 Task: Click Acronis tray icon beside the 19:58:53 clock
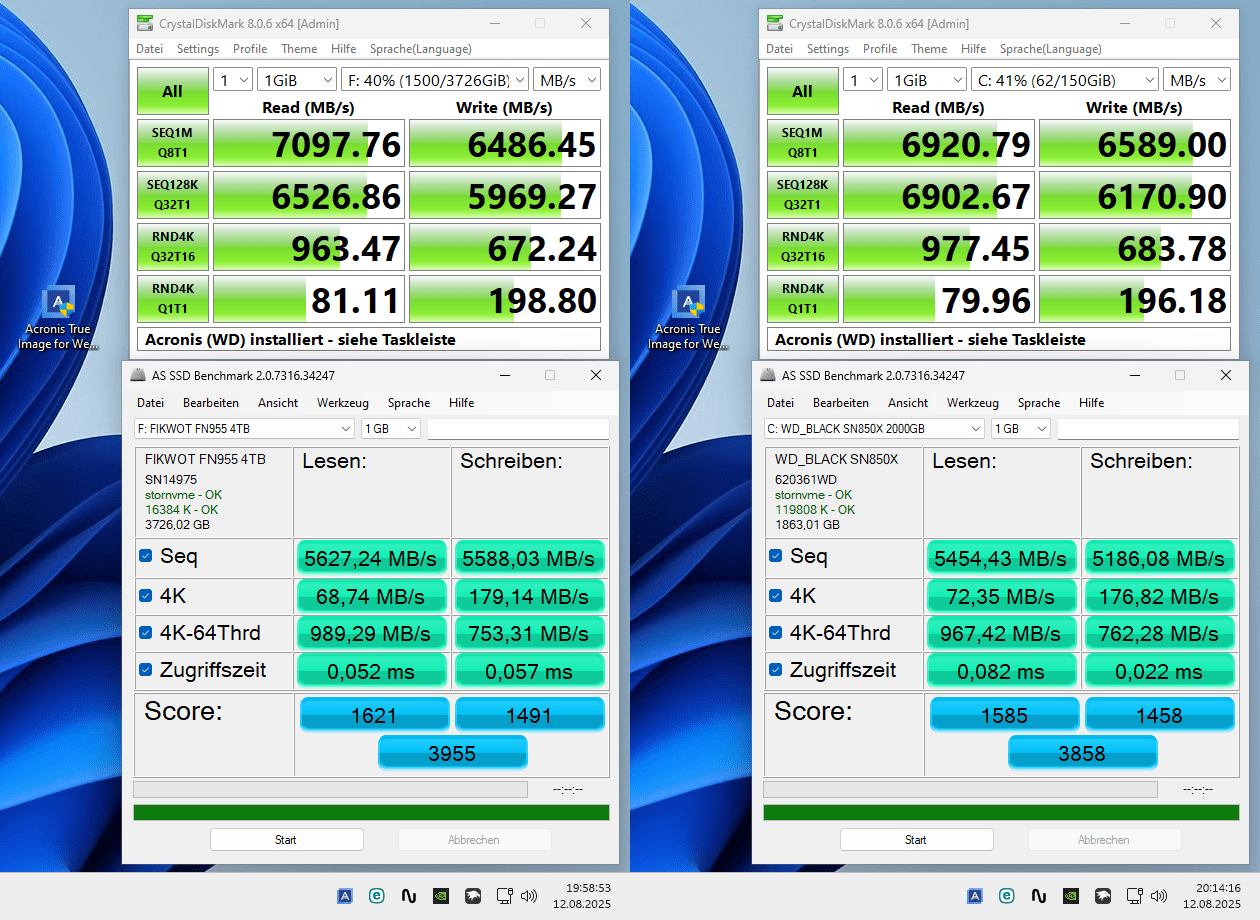[345, 896]
